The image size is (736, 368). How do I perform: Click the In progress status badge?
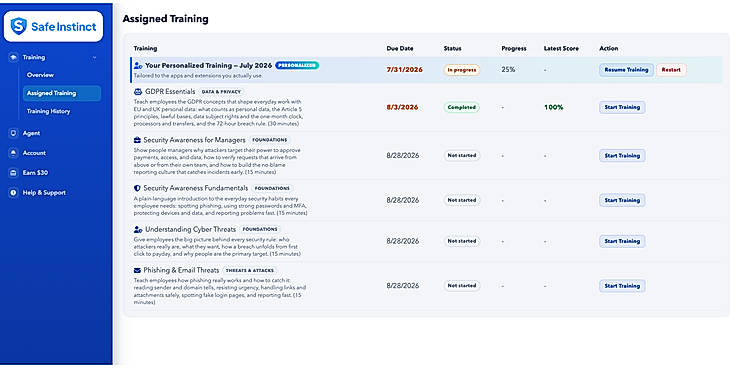pyautogui.click(x=462, y=70)
